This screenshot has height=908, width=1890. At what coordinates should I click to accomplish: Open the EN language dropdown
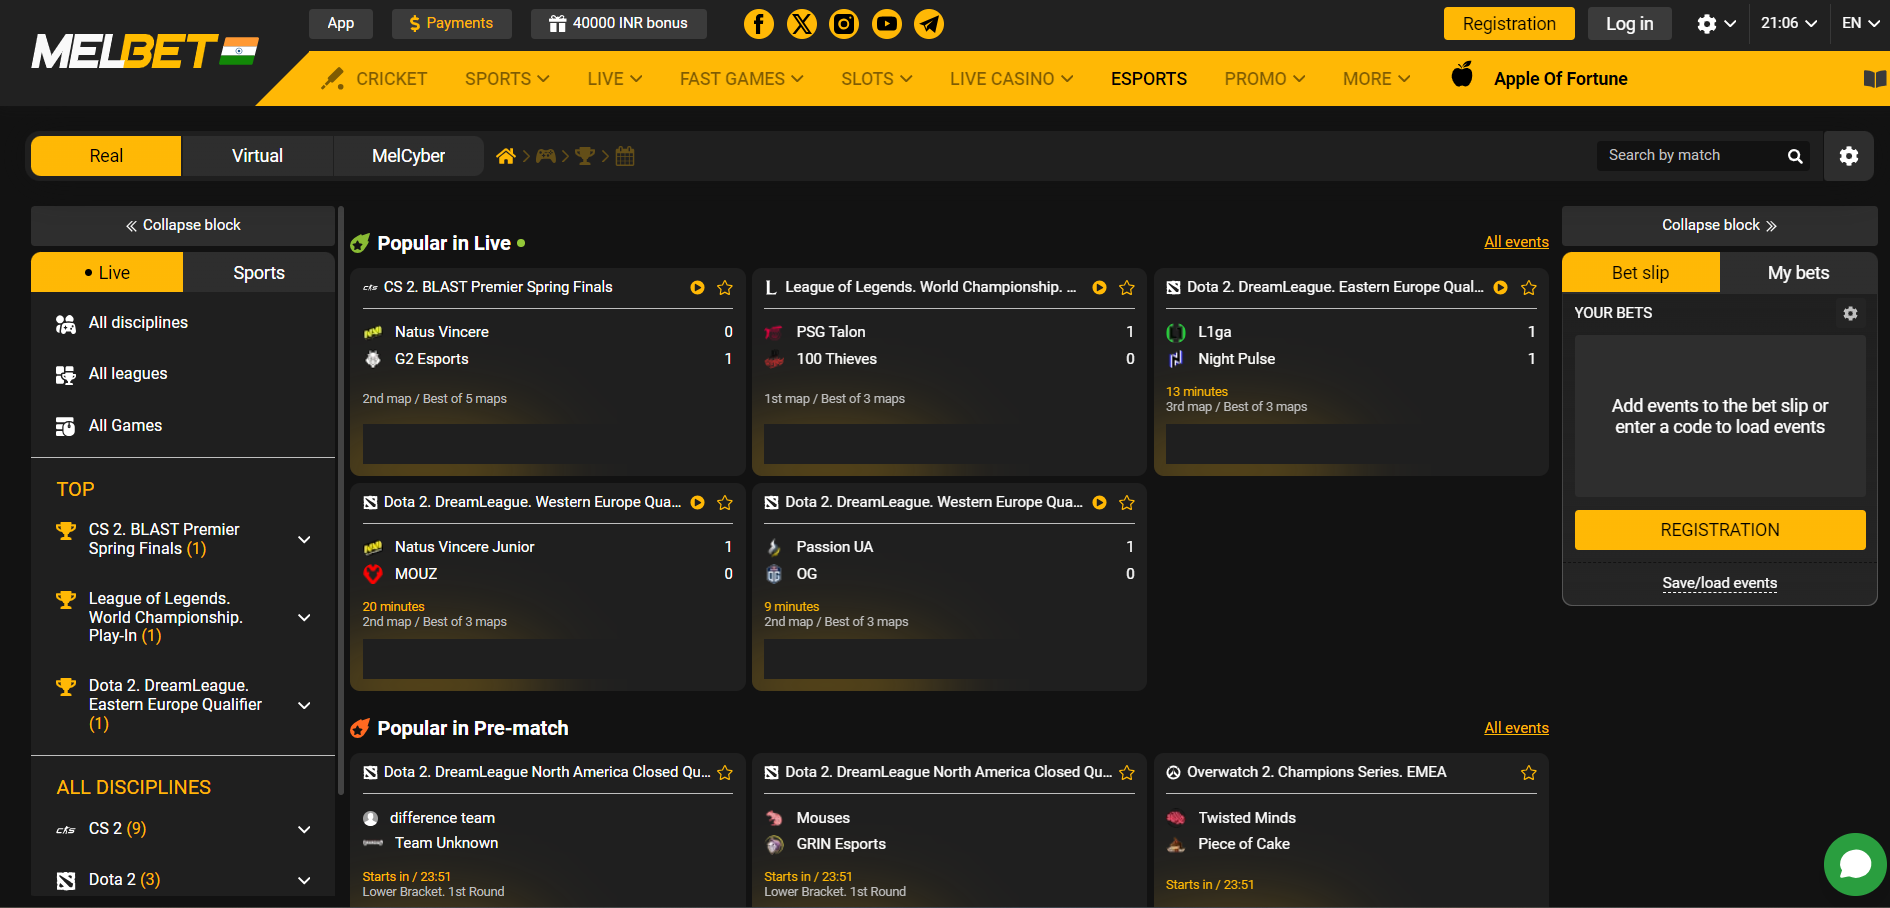click(x=1858, y=22)
